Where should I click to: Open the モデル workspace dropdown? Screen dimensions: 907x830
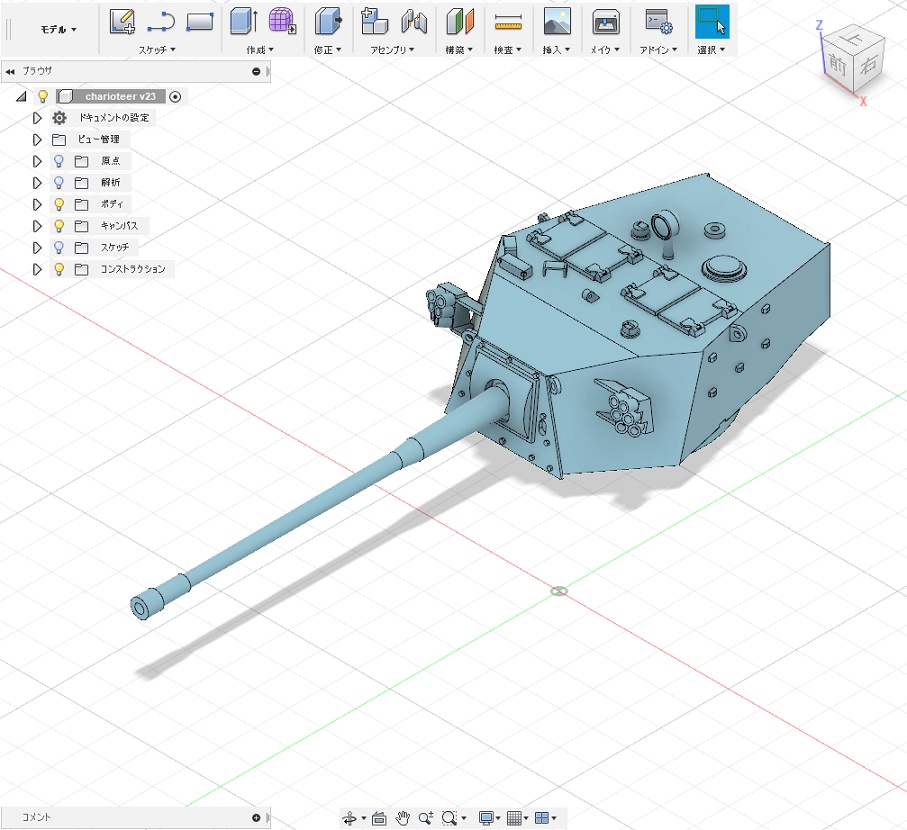coord(58,29)
